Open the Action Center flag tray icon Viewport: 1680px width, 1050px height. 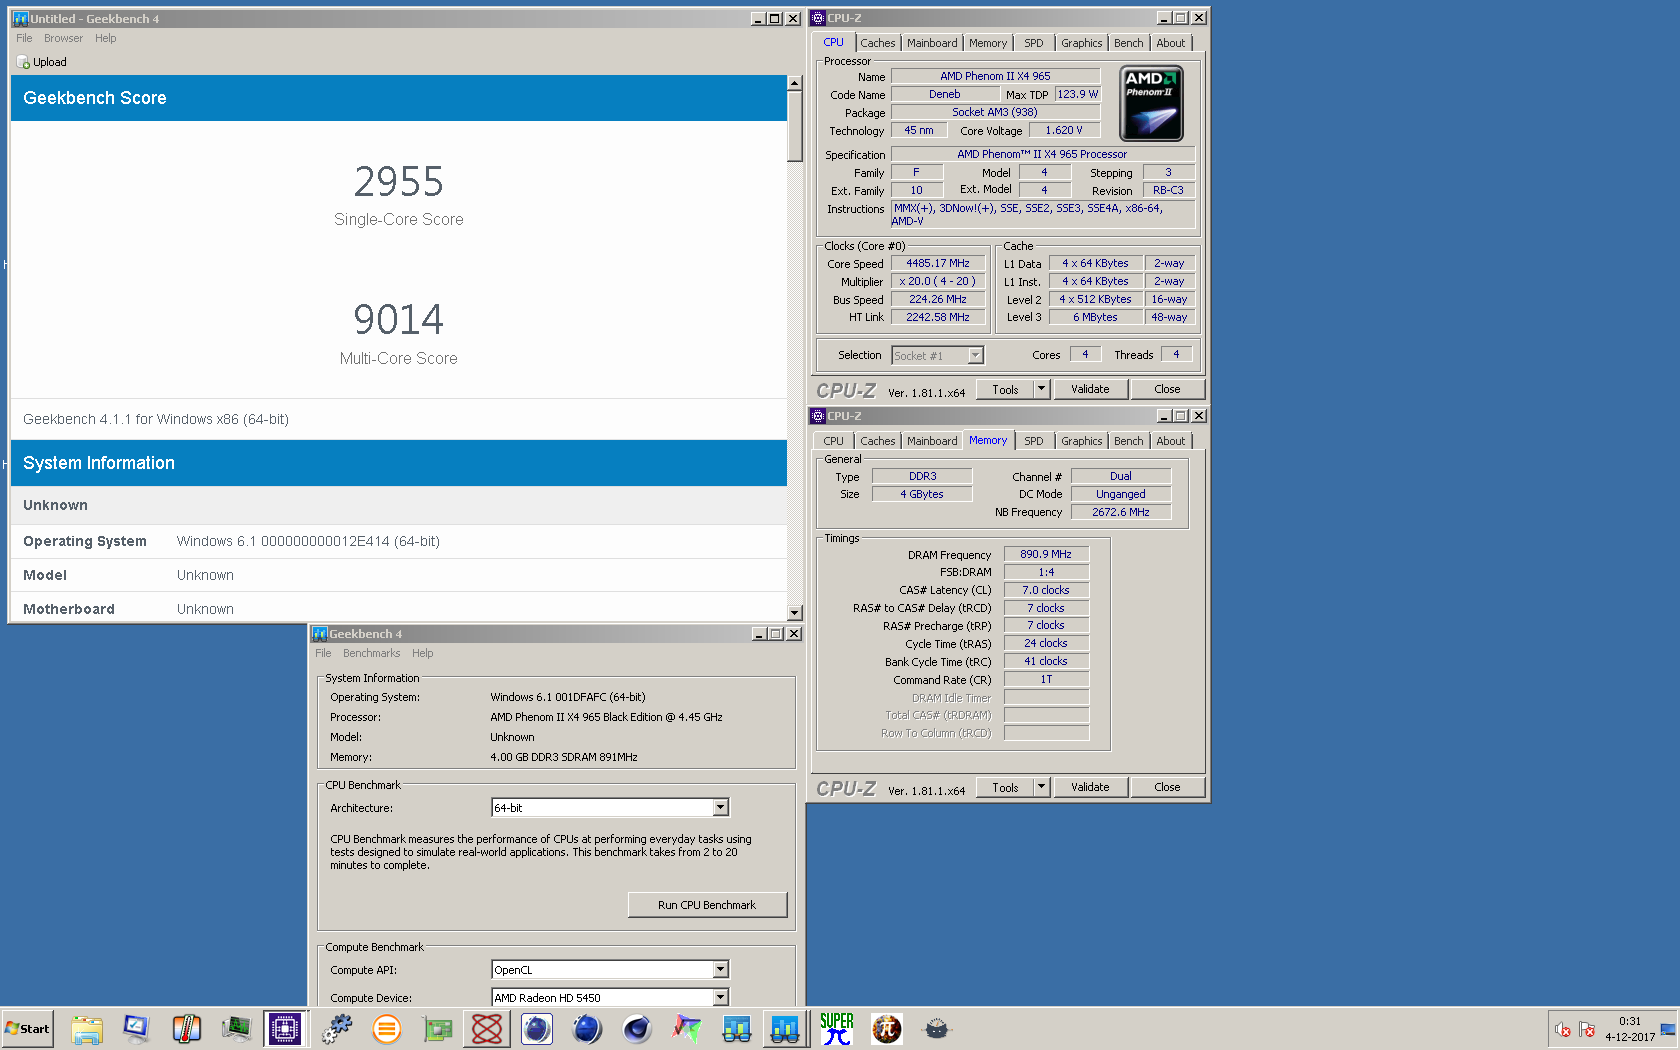coord(1587,1029)
